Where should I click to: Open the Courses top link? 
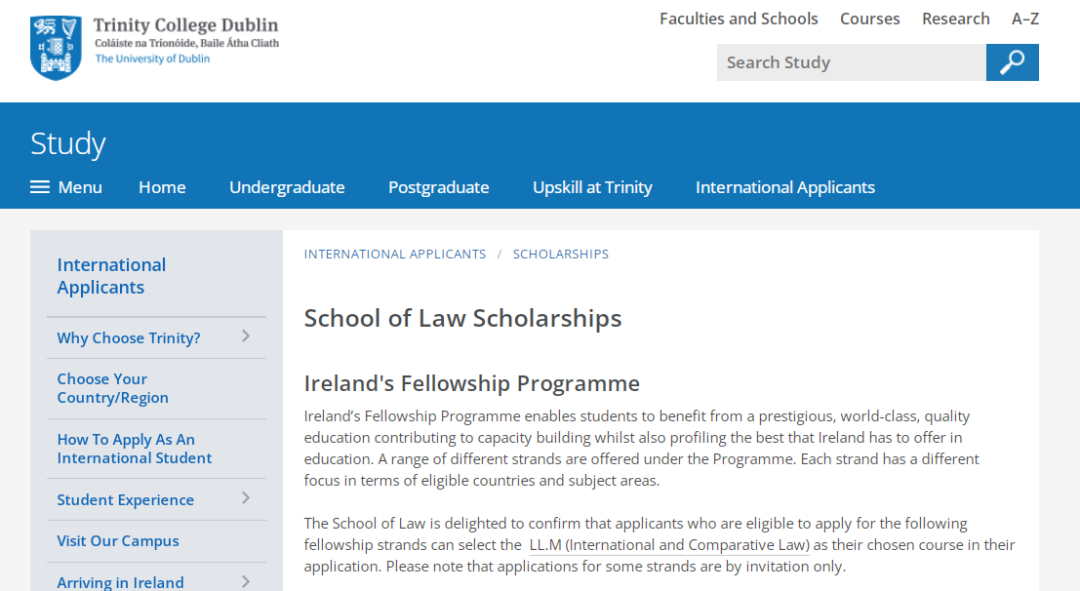(870, 19)
